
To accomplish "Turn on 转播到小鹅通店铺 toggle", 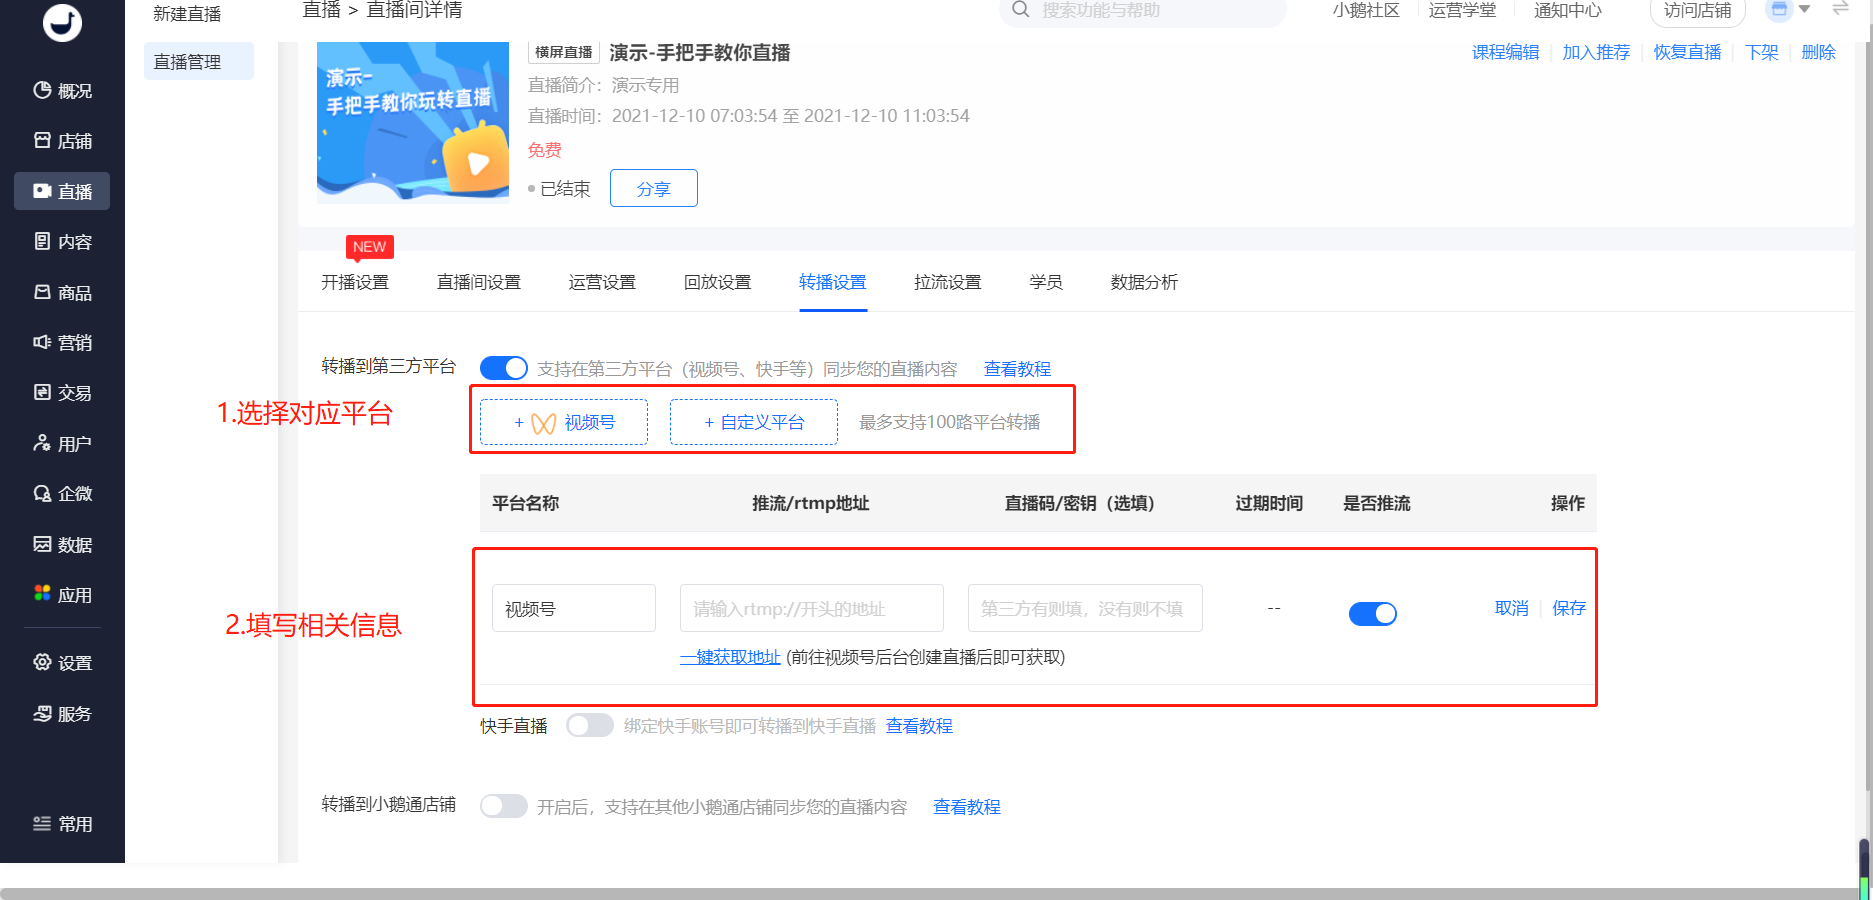I will pos(503,806).
